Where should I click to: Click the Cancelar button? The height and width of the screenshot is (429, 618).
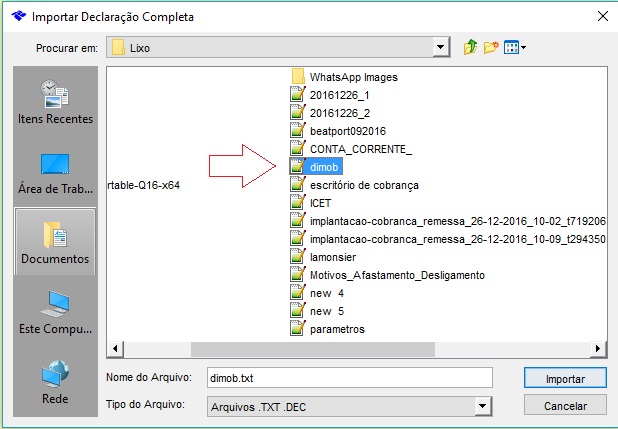click(564, 405)
